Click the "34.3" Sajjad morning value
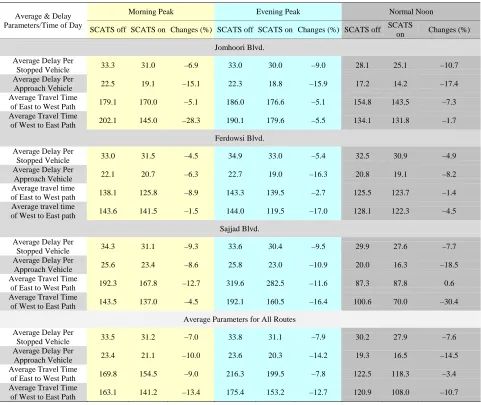 108,247
